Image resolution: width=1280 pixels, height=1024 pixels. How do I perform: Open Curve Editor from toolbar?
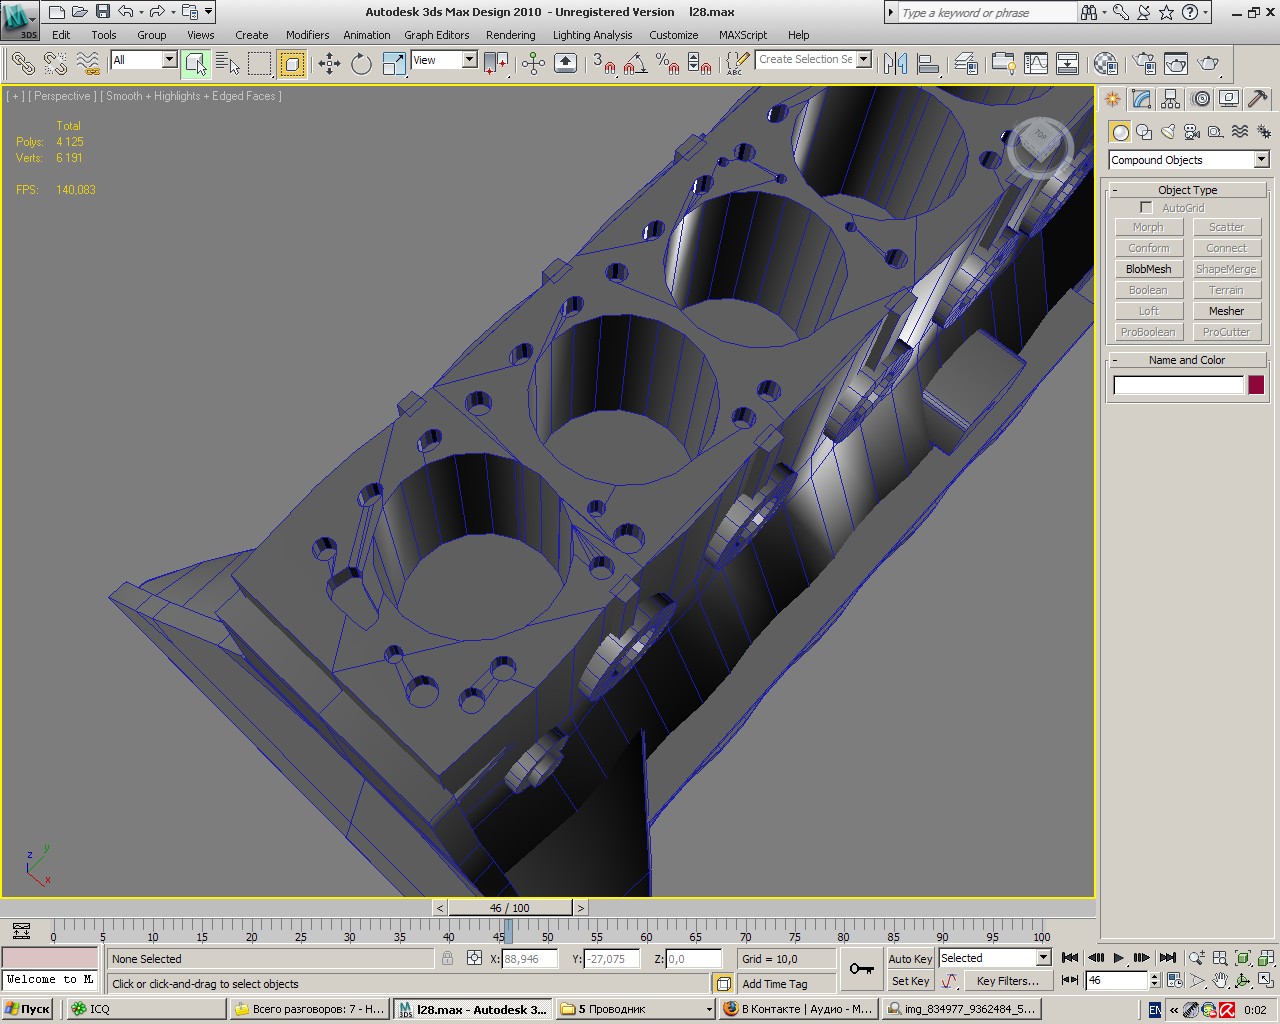[x=1036, y=64]
